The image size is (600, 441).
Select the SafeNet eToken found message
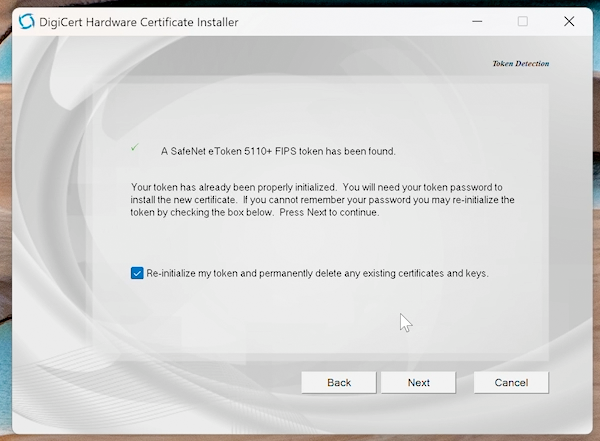[279, 152]
